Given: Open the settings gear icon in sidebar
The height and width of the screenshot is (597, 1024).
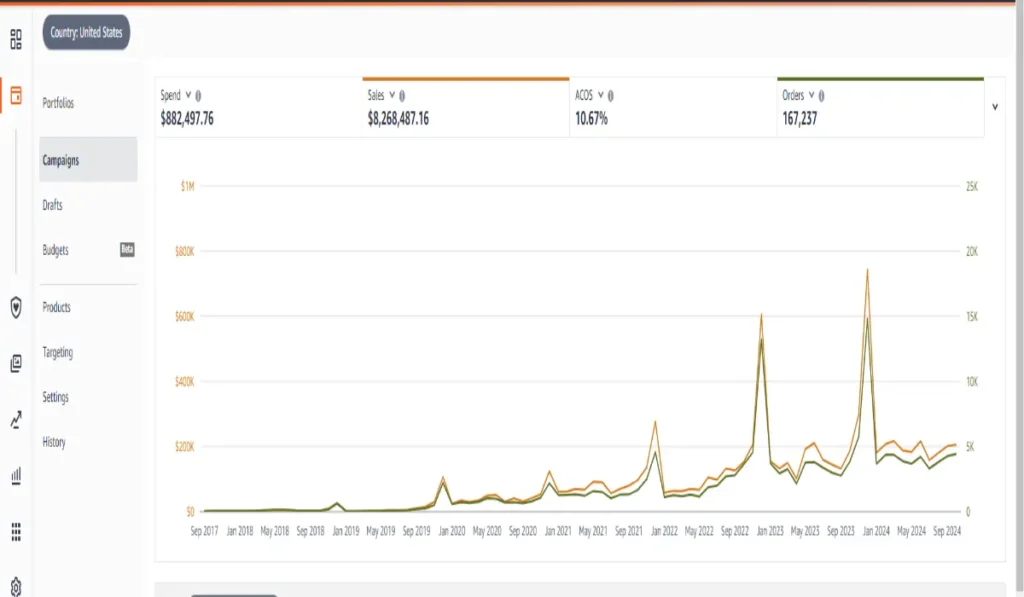Looking at the screenshot, I should click(x=16, y=586).
